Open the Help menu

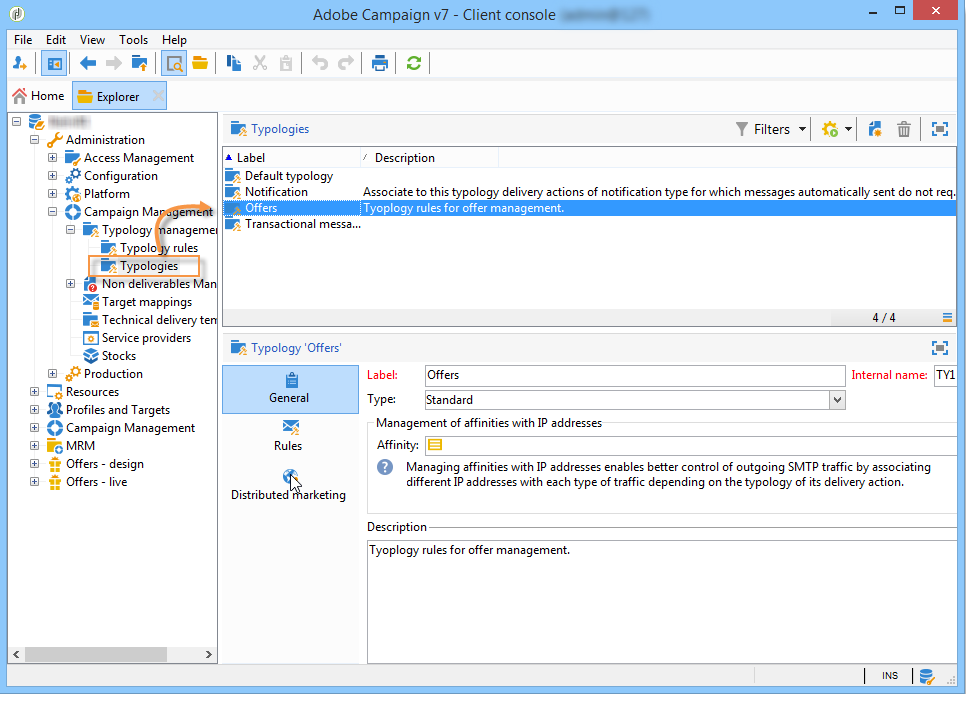click(174, 39)
